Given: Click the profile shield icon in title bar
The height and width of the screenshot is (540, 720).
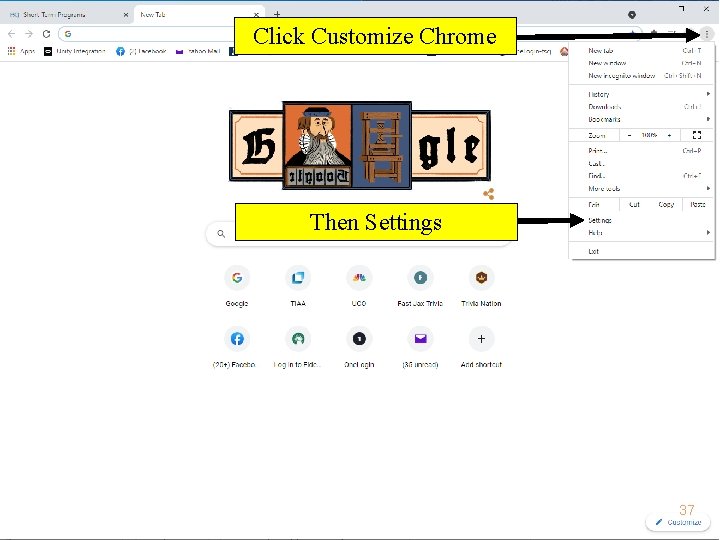Looking at the screenshot, I should coord(632,15).
